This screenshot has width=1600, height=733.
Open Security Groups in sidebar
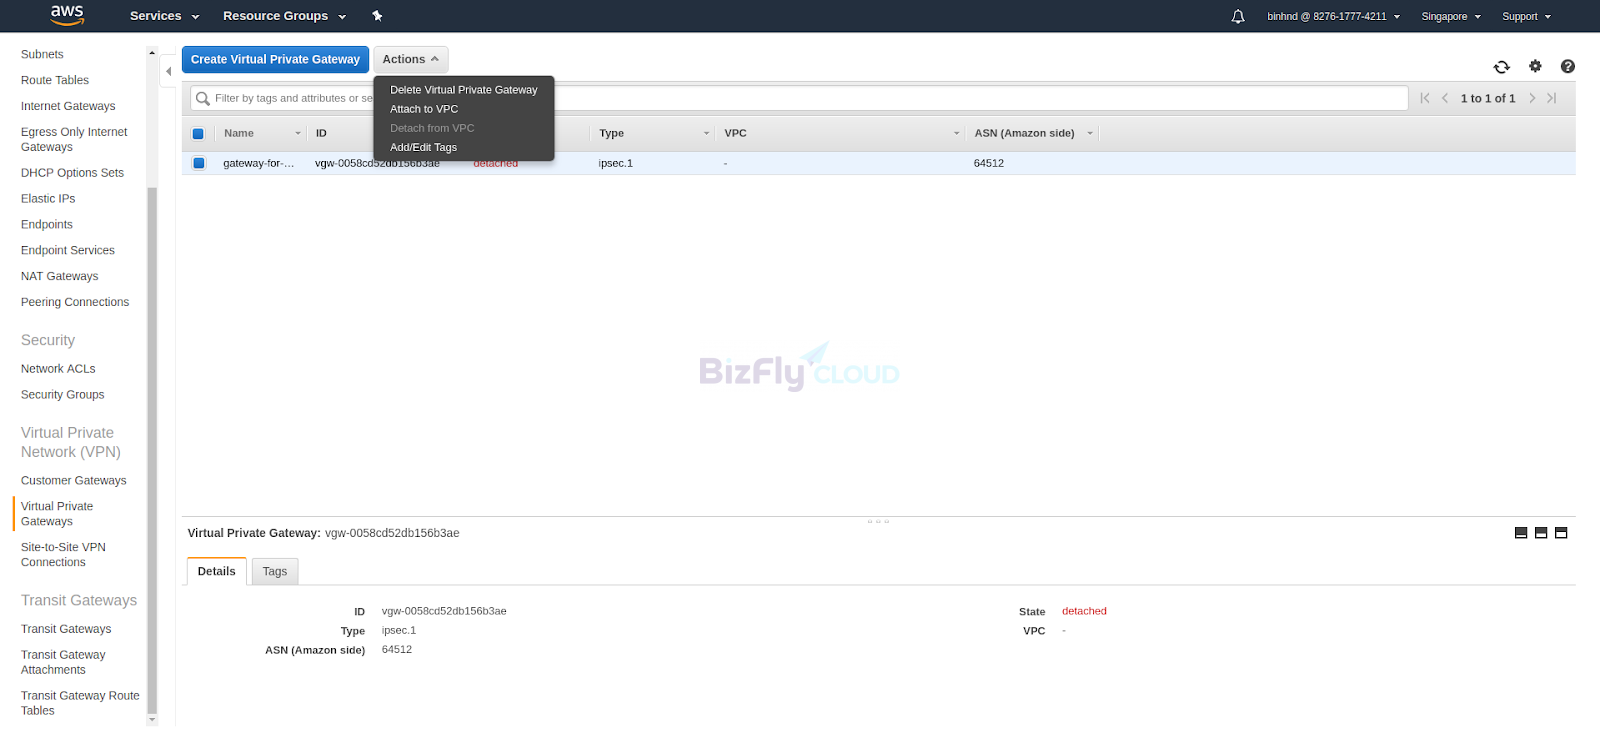click(63, 395)
